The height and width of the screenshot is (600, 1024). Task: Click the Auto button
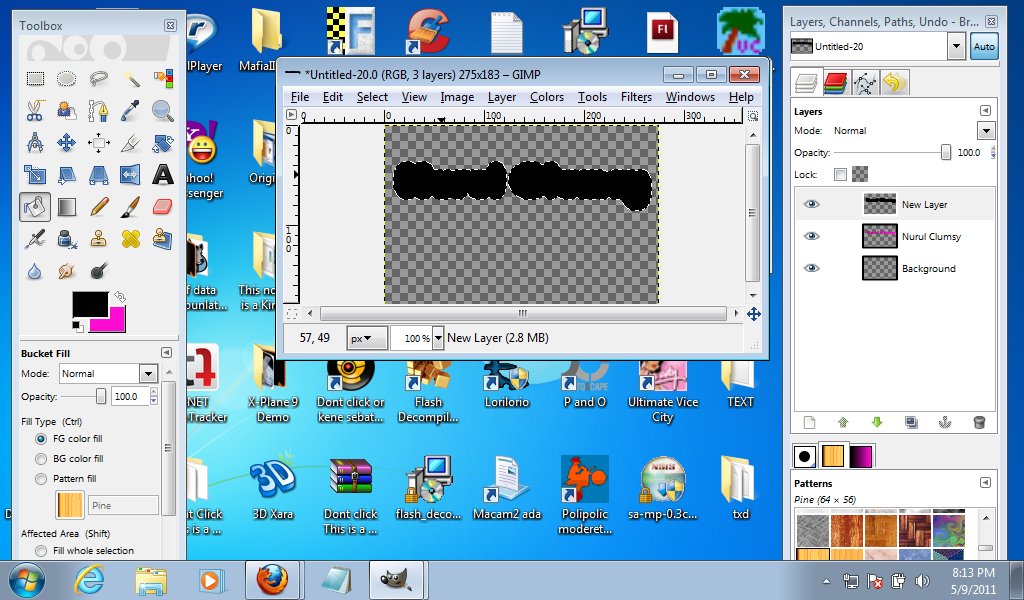984,46
